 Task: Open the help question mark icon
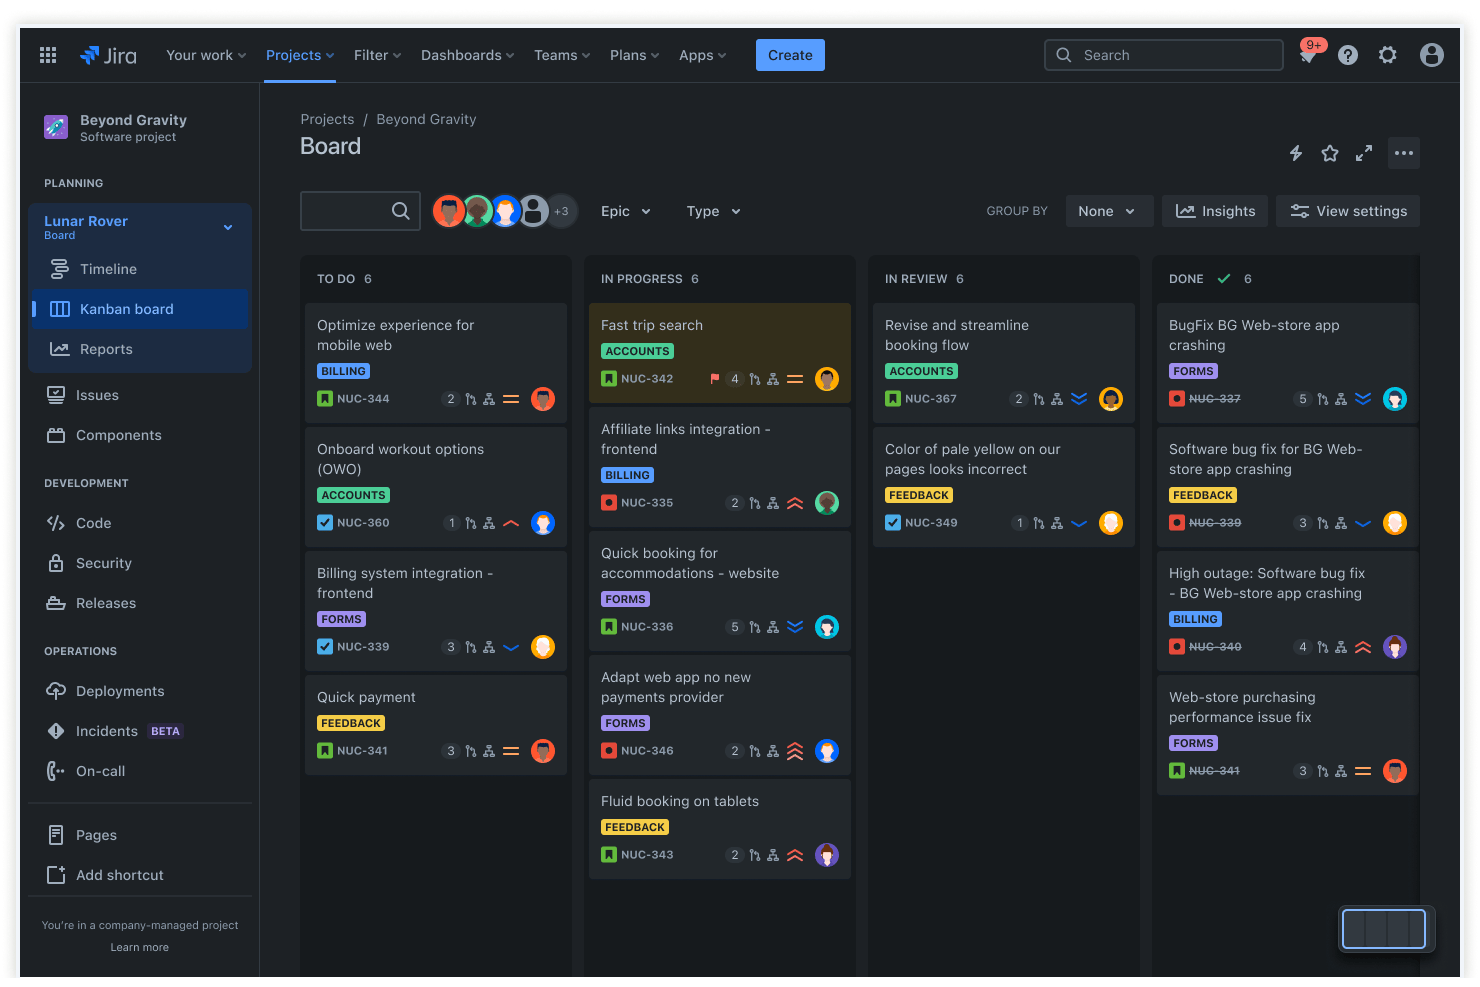tap(1348, 55)
